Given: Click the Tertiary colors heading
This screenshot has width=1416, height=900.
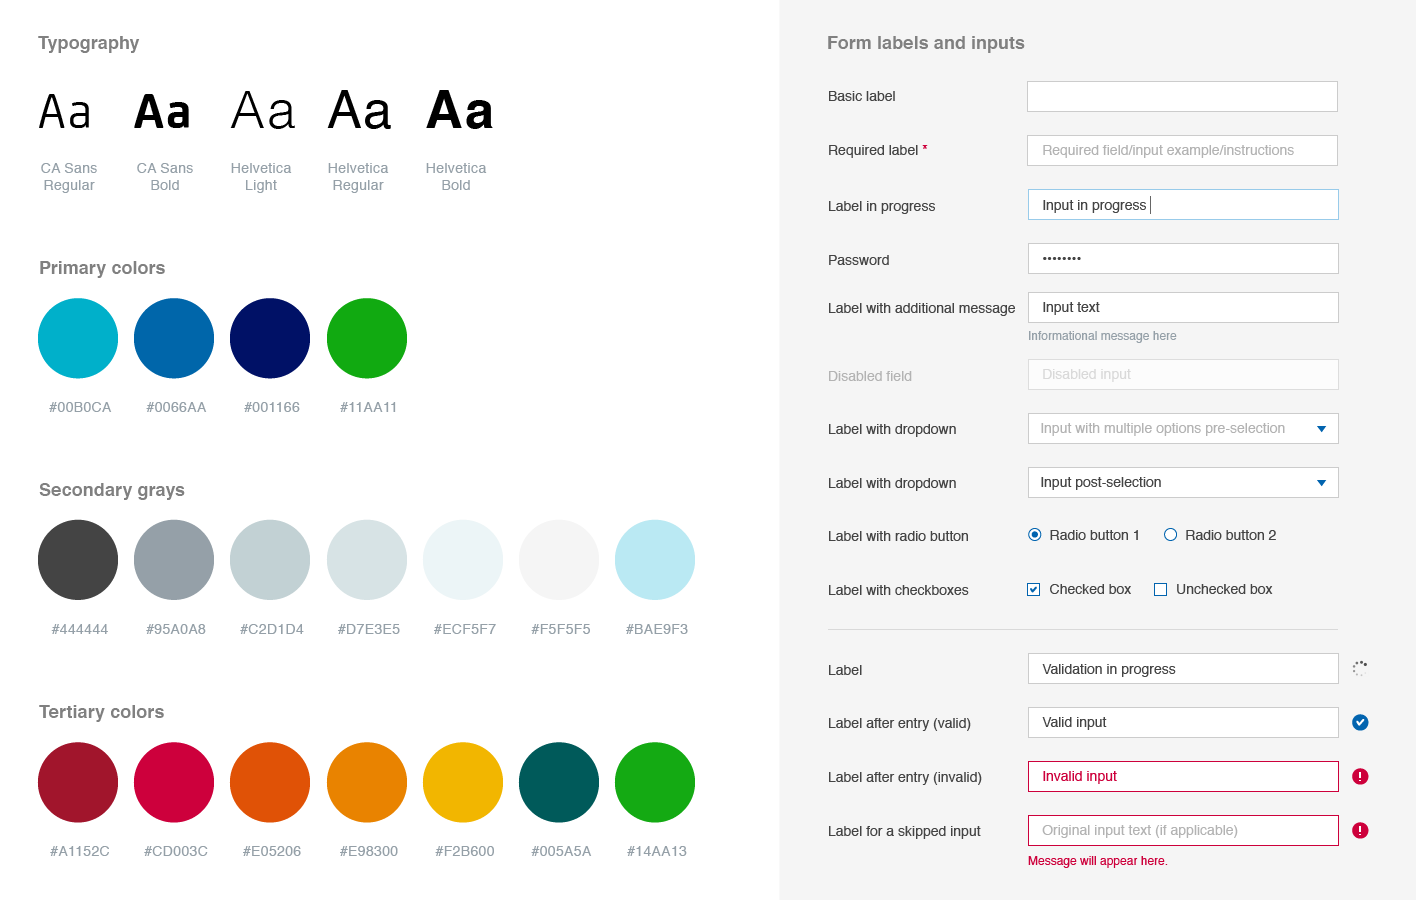Looking at the screenshot, I should click(x=102, y=712).
